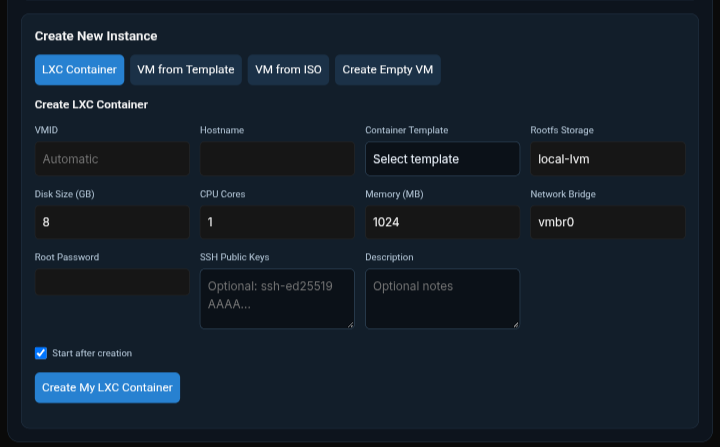Uncheck Start after creation checkbox
The image size is (720, 447).
pyautogui.click(x=41, y=353)
